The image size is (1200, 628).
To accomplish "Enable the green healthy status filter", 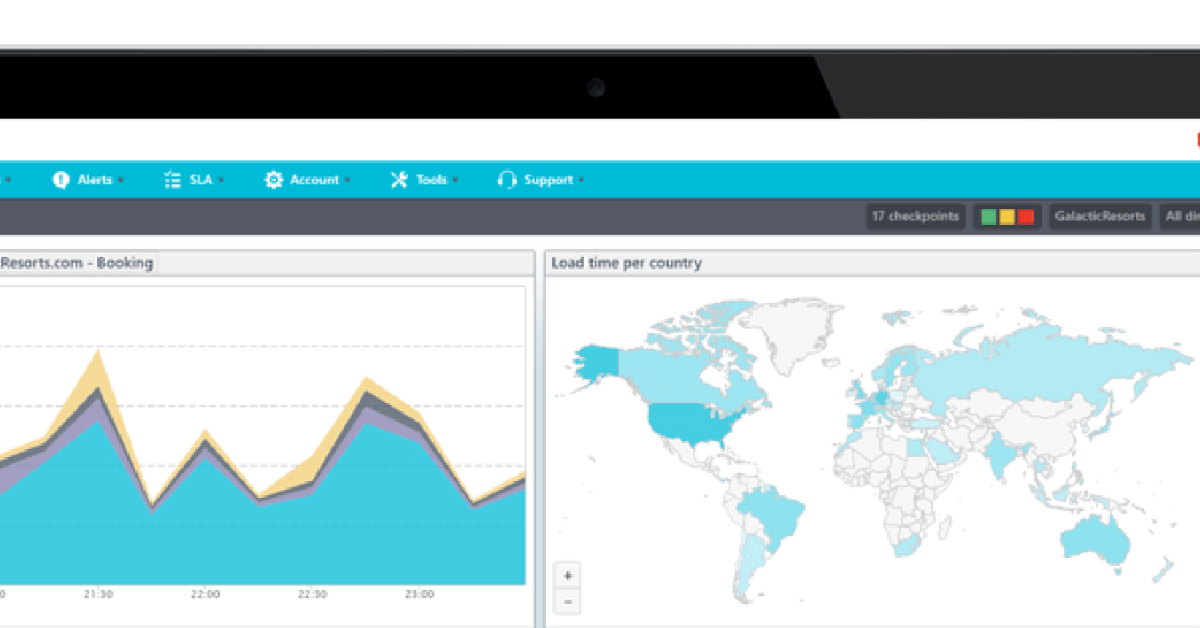I will click(x=987, y=216).
